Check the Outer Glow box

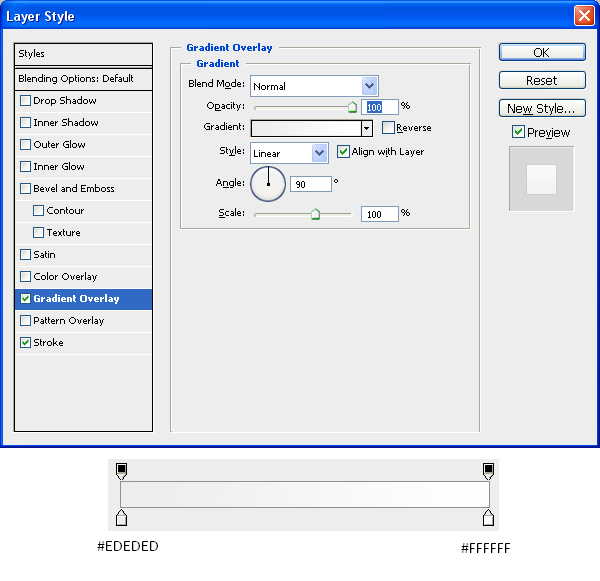pos(25,145)
